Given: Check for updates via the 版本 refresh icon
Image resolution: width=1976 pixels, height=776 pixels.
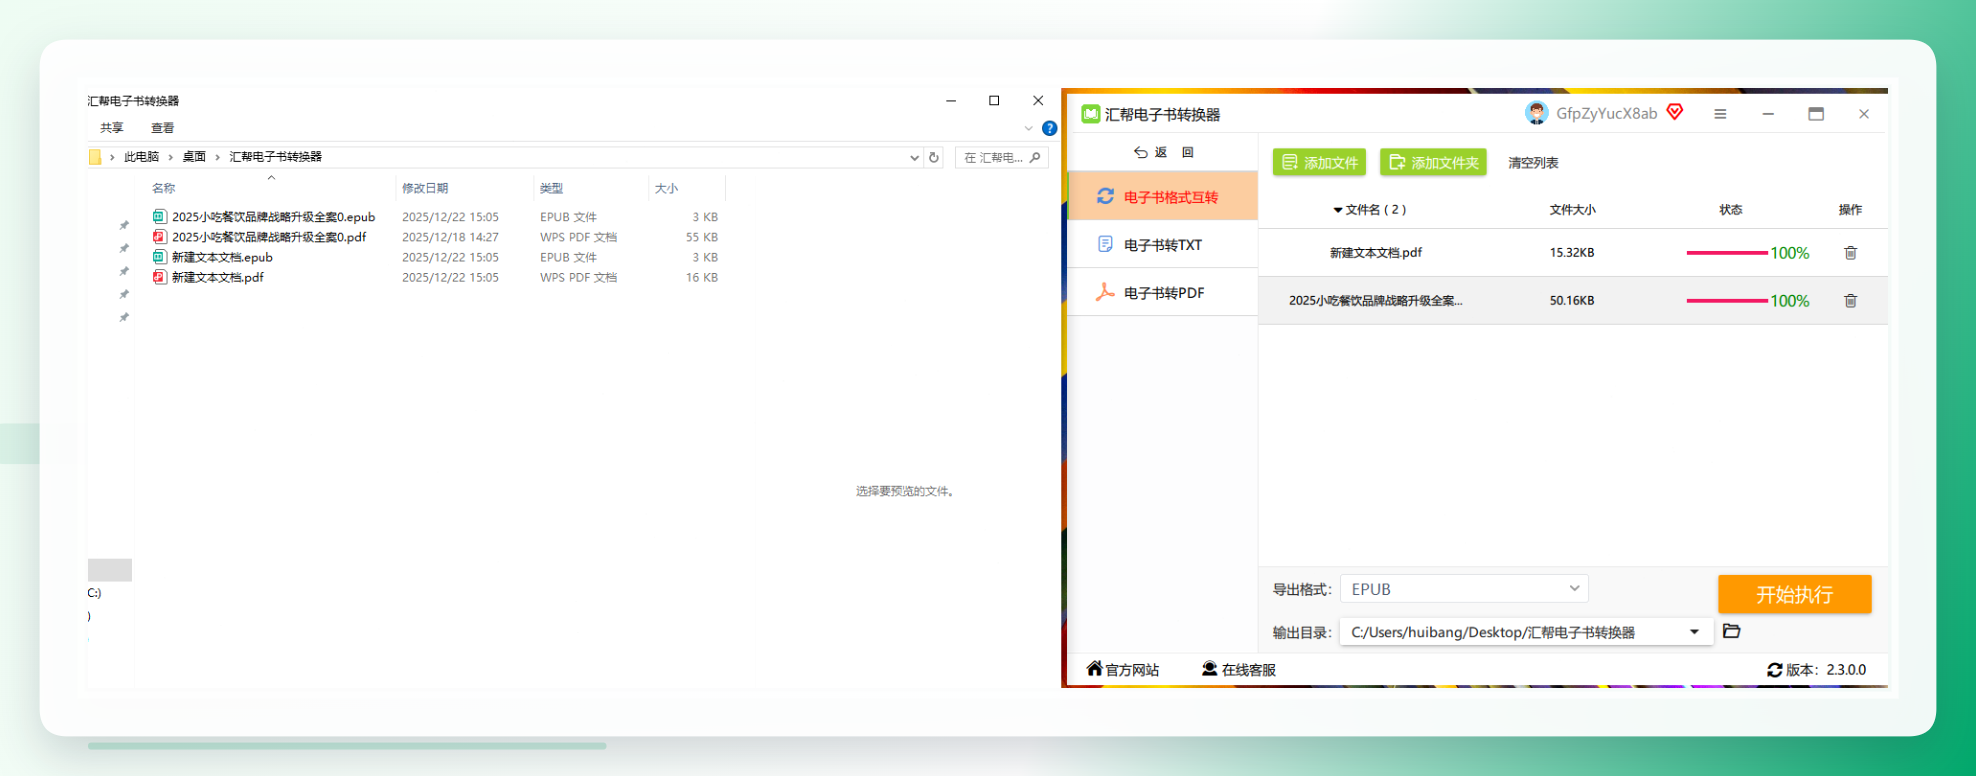Looking at the screenshot, I should click(1775, 670).
